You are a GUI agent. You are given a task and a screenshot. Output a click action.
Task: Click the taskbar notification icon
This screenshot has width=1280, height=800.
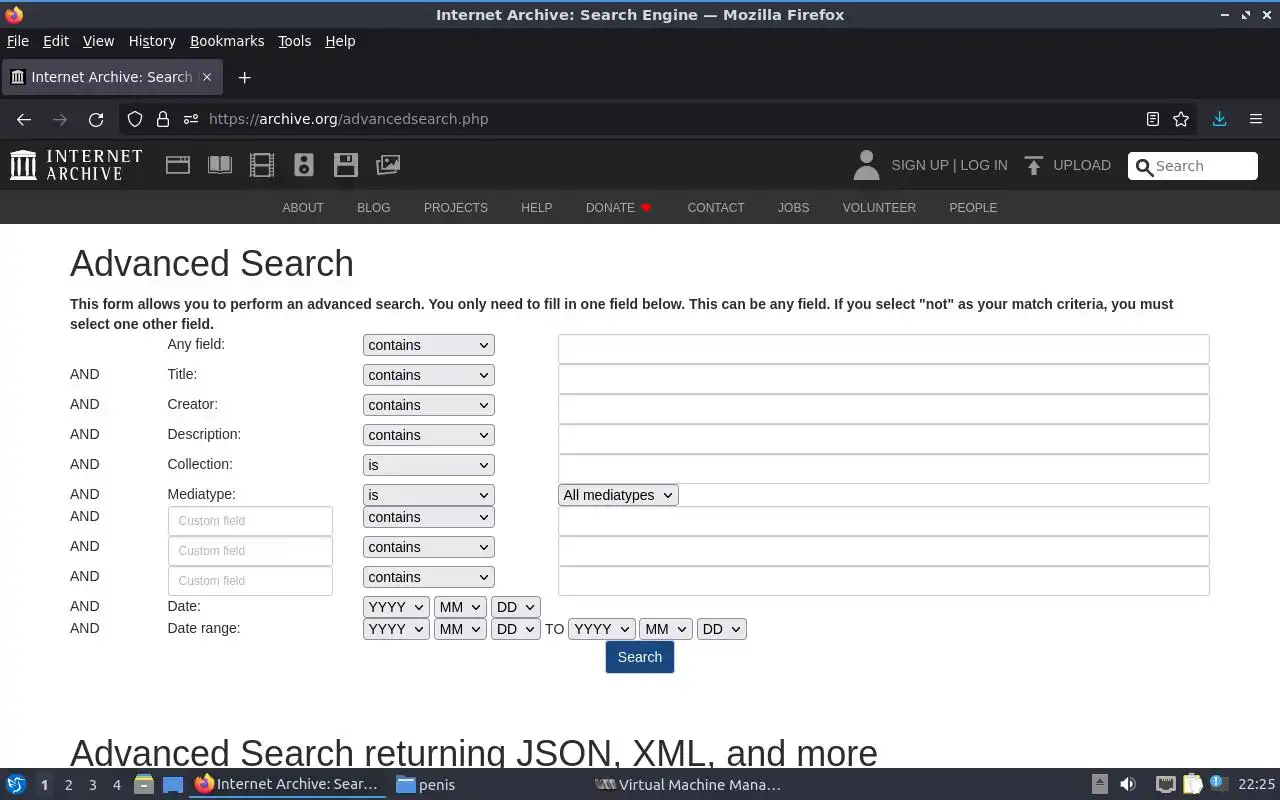1217,784
